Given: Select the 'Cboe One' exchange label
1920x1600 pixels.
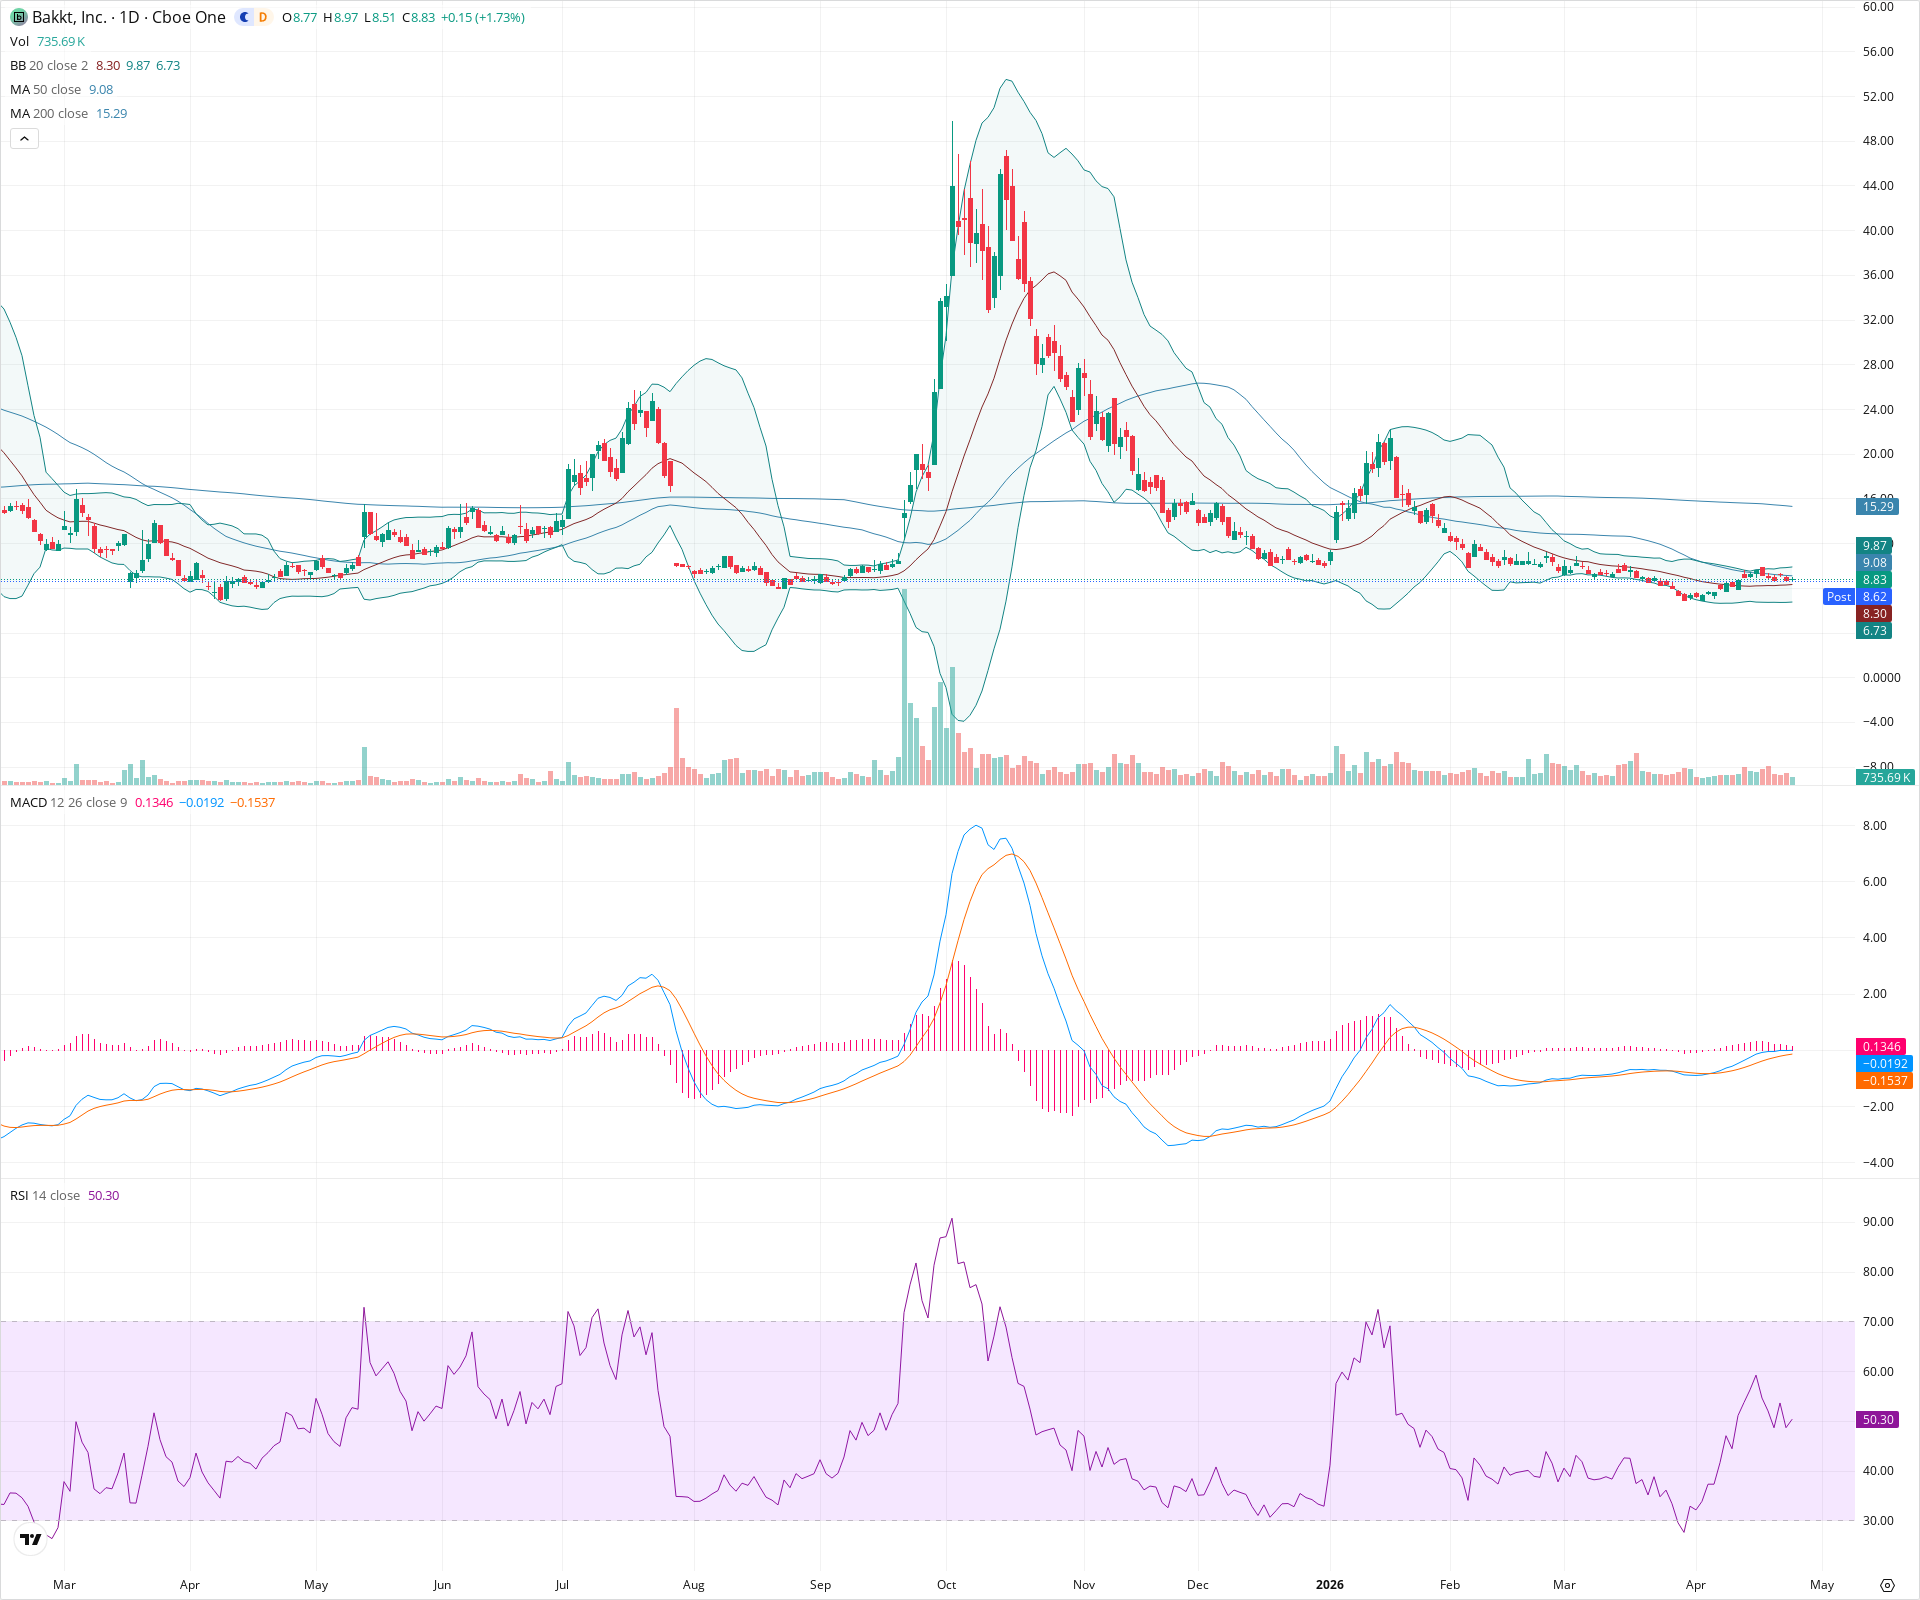Looking at the screenshot, I should (x=190, y=17).
